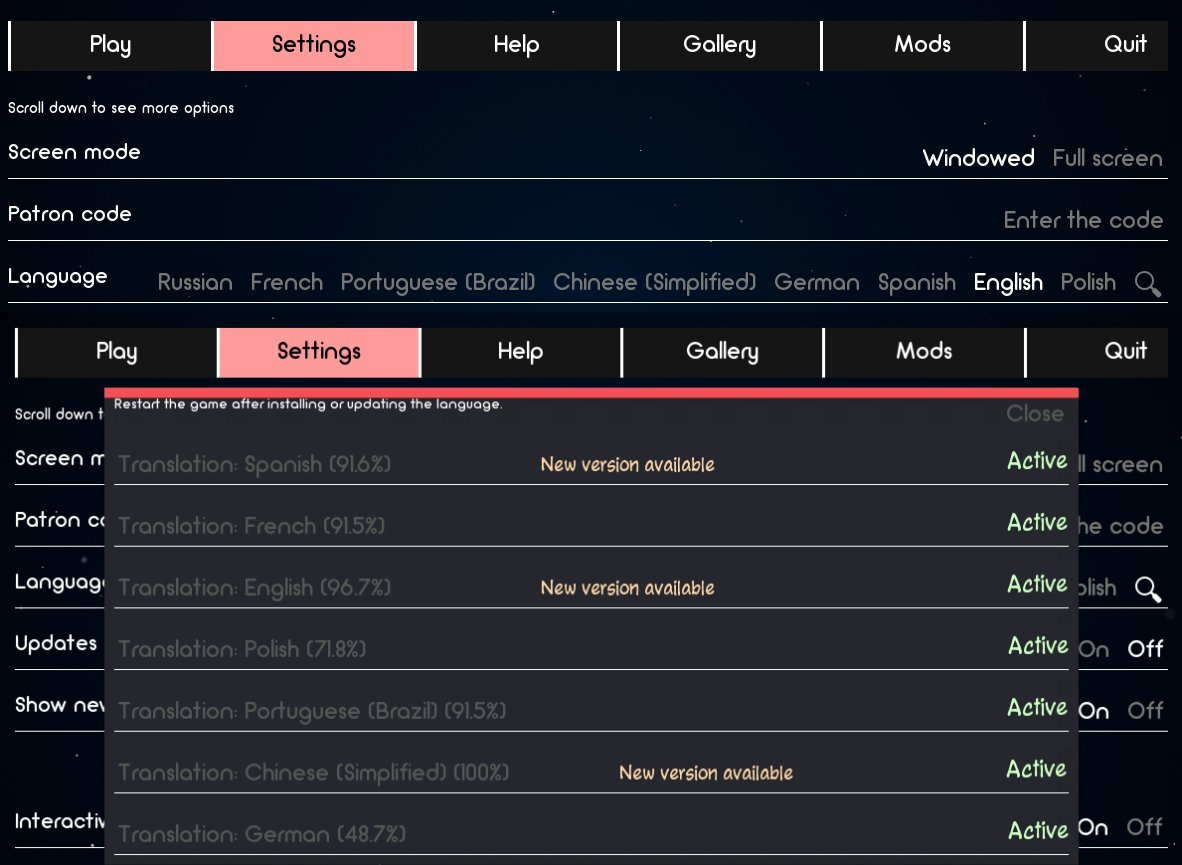Click the magnifier icon behind the translation dialog
Image resolution: width=1182 pixels, height=865 pixels.
tap(1147, 589)
